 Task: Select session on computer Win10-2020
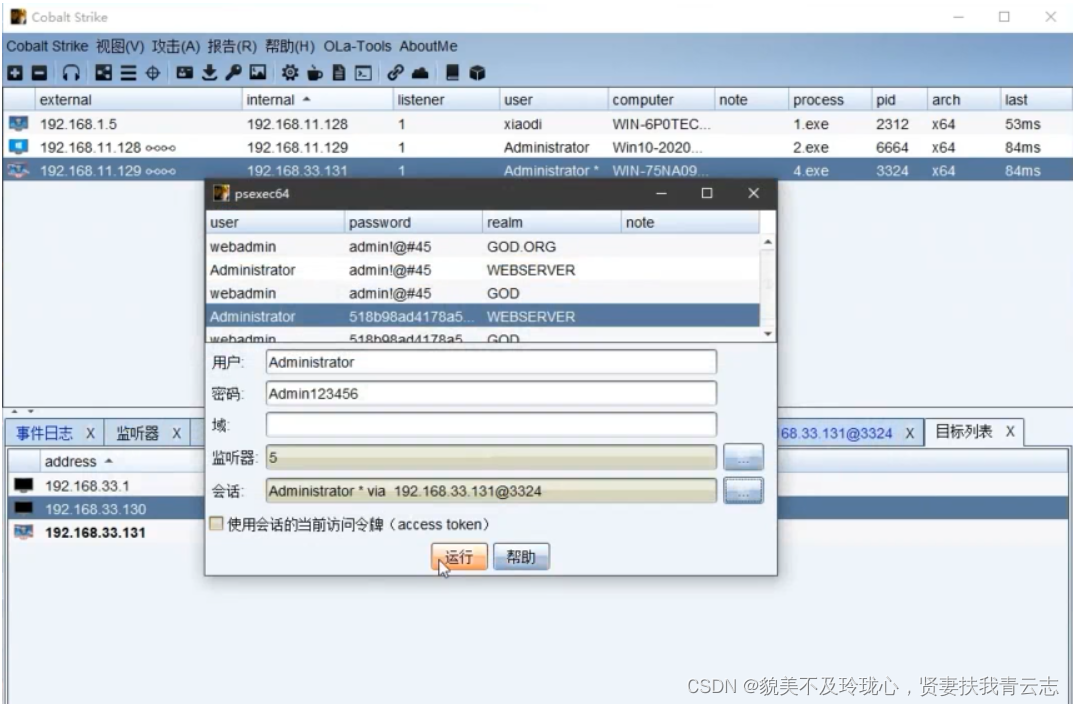click(x=538, y=147)
